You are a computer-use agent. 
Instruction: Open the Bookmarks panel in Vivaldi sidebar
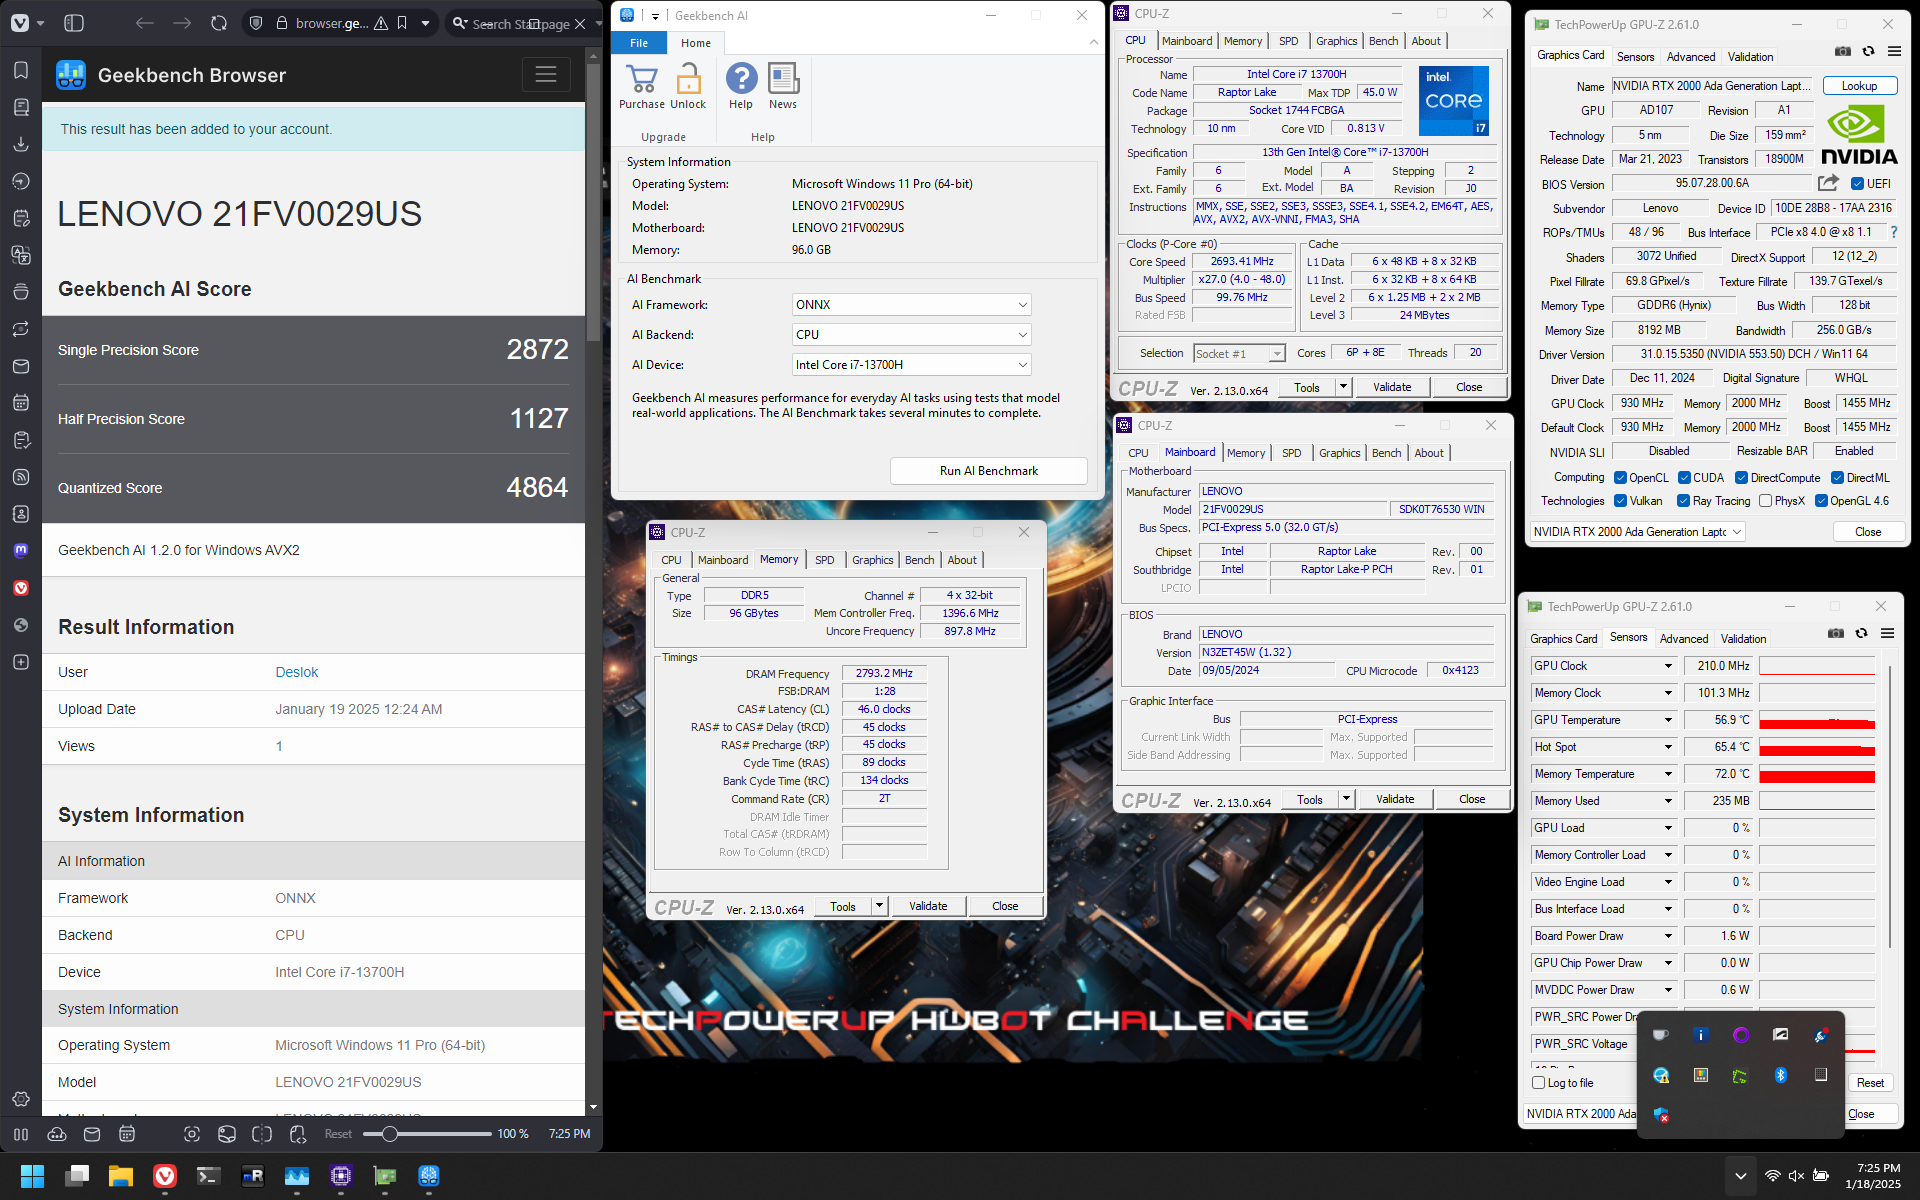pos(21,70)
